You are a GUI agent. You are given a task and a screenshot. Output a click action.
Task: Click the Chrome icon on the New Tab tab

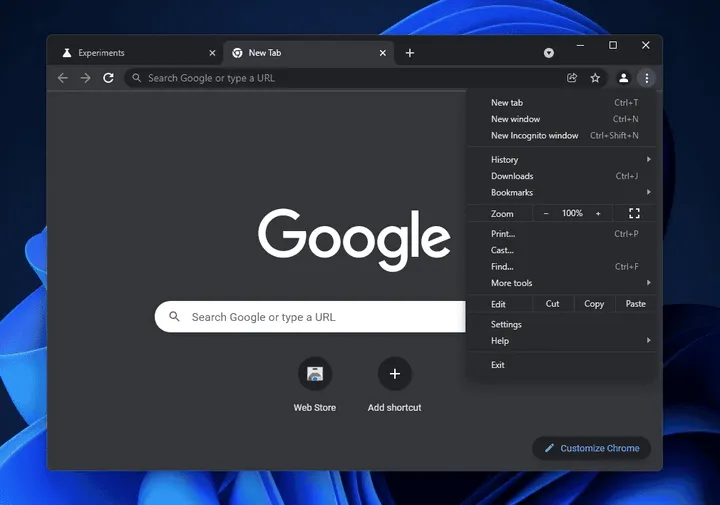(x=237, y=53)
